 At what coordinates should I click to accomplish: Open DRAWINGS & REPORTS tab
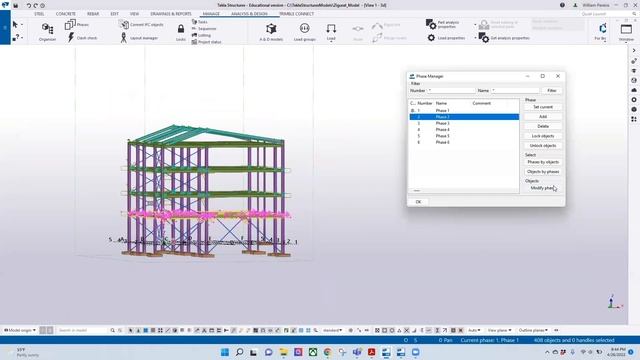point(171,13)
